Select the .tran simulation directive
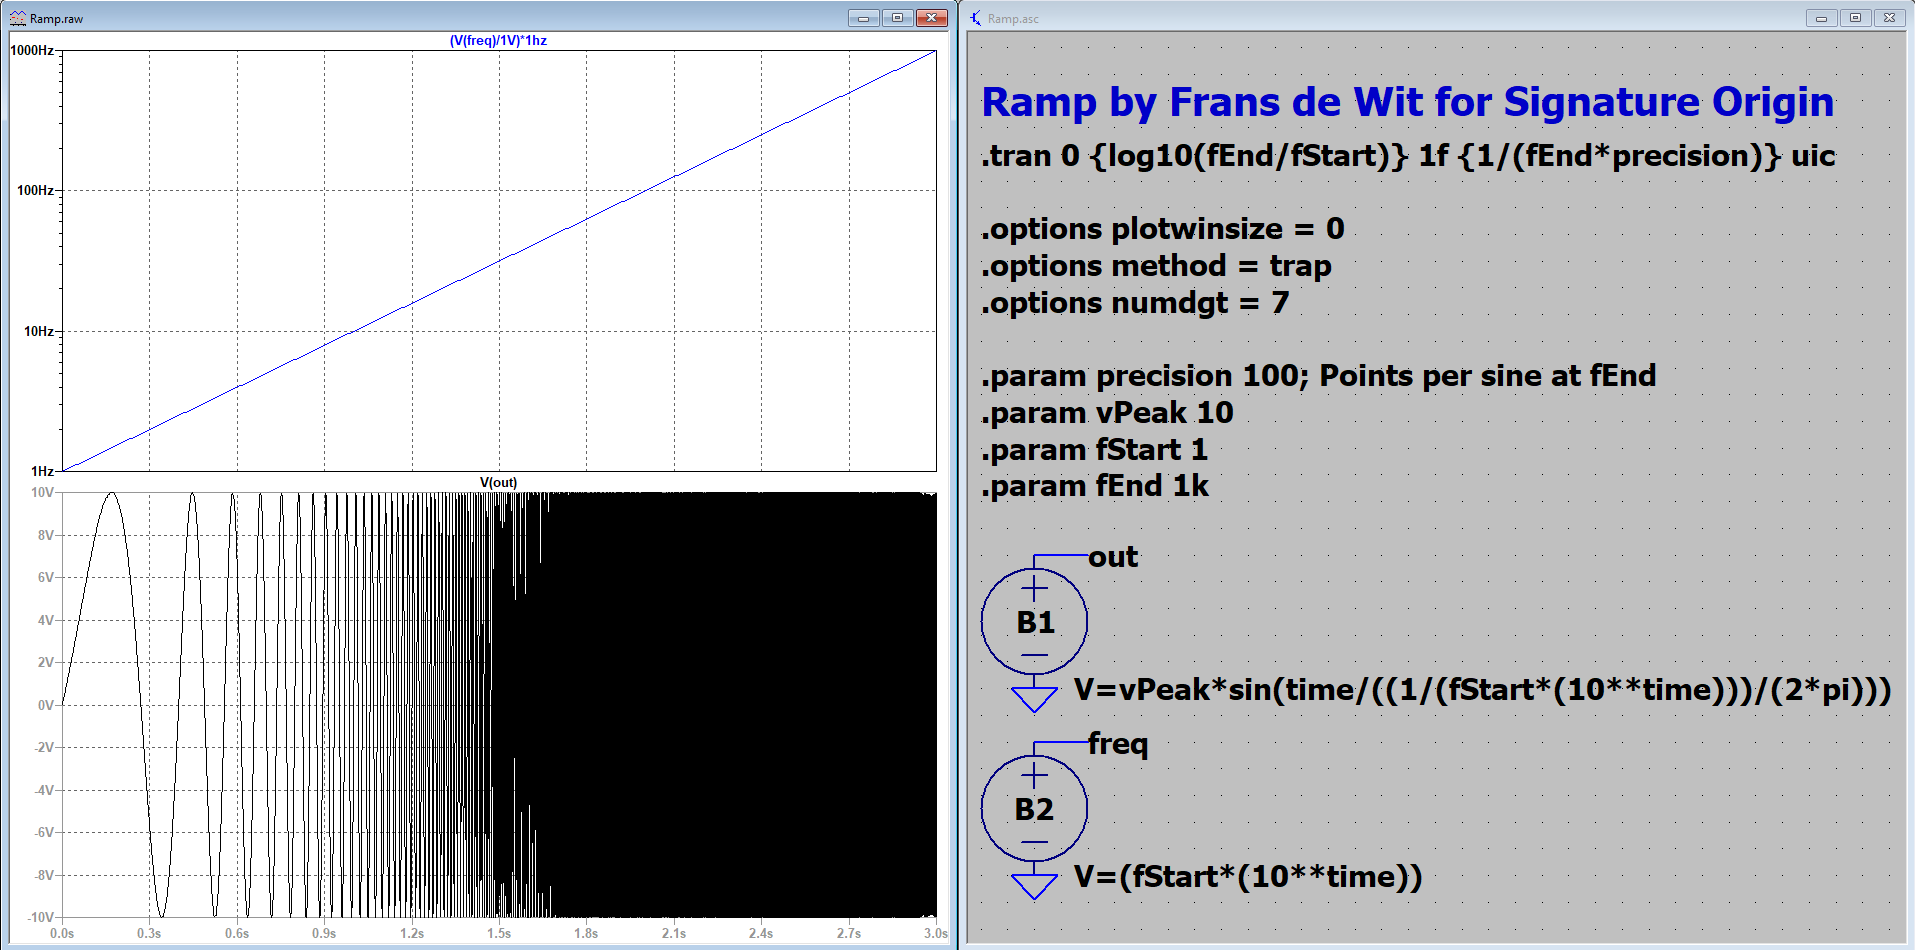The width and height of the screenshot is (1915, 950). tap(1408, 156)
